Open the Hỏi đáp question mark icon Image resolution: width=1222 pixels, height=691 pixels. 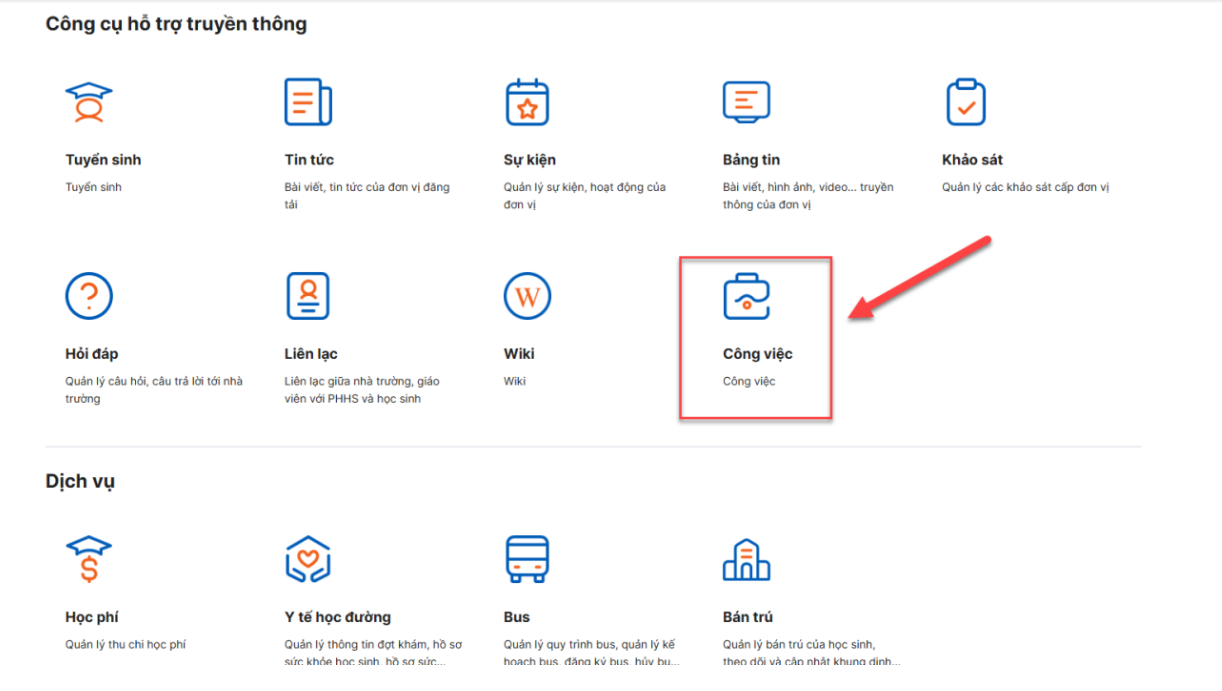tap(89, 296)
